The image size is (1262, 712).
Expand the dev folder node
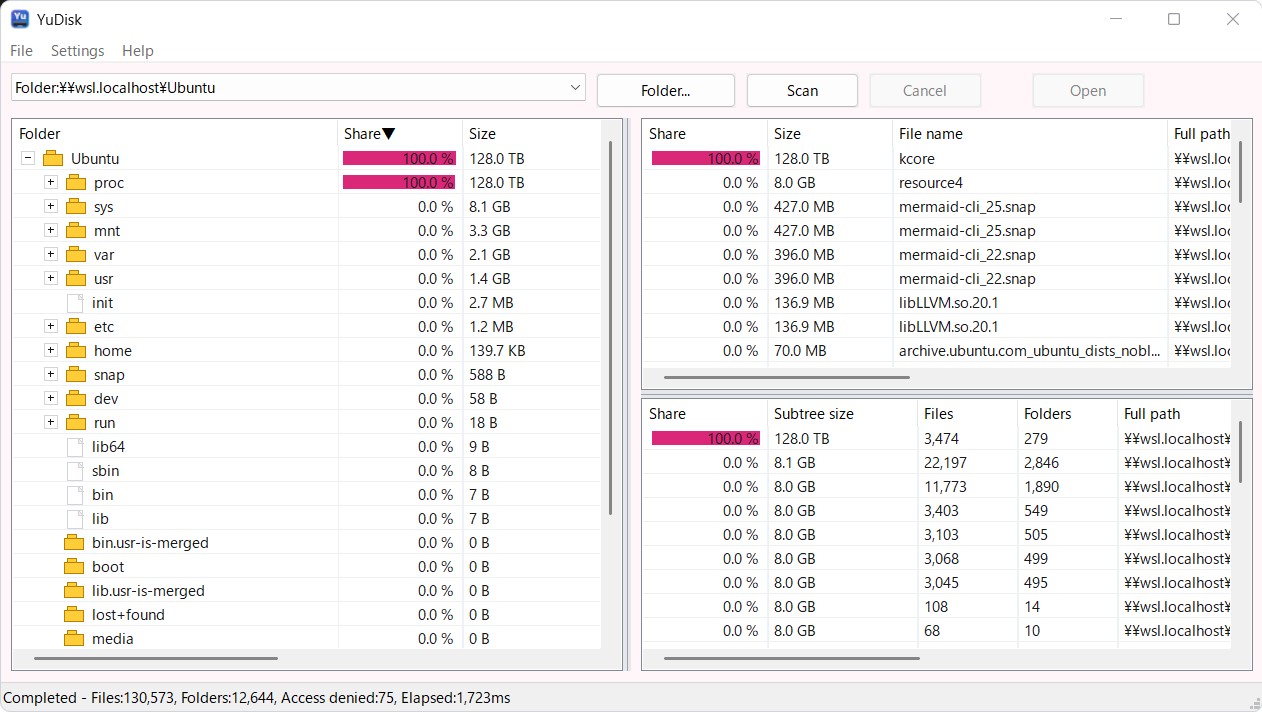click(x=51, y=398)
